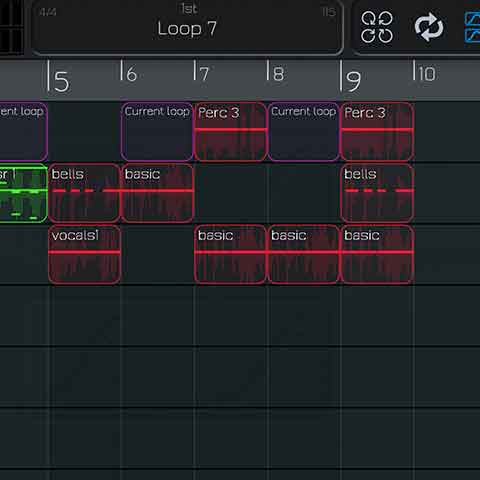Select the vocals1 clip

point(84,255)
